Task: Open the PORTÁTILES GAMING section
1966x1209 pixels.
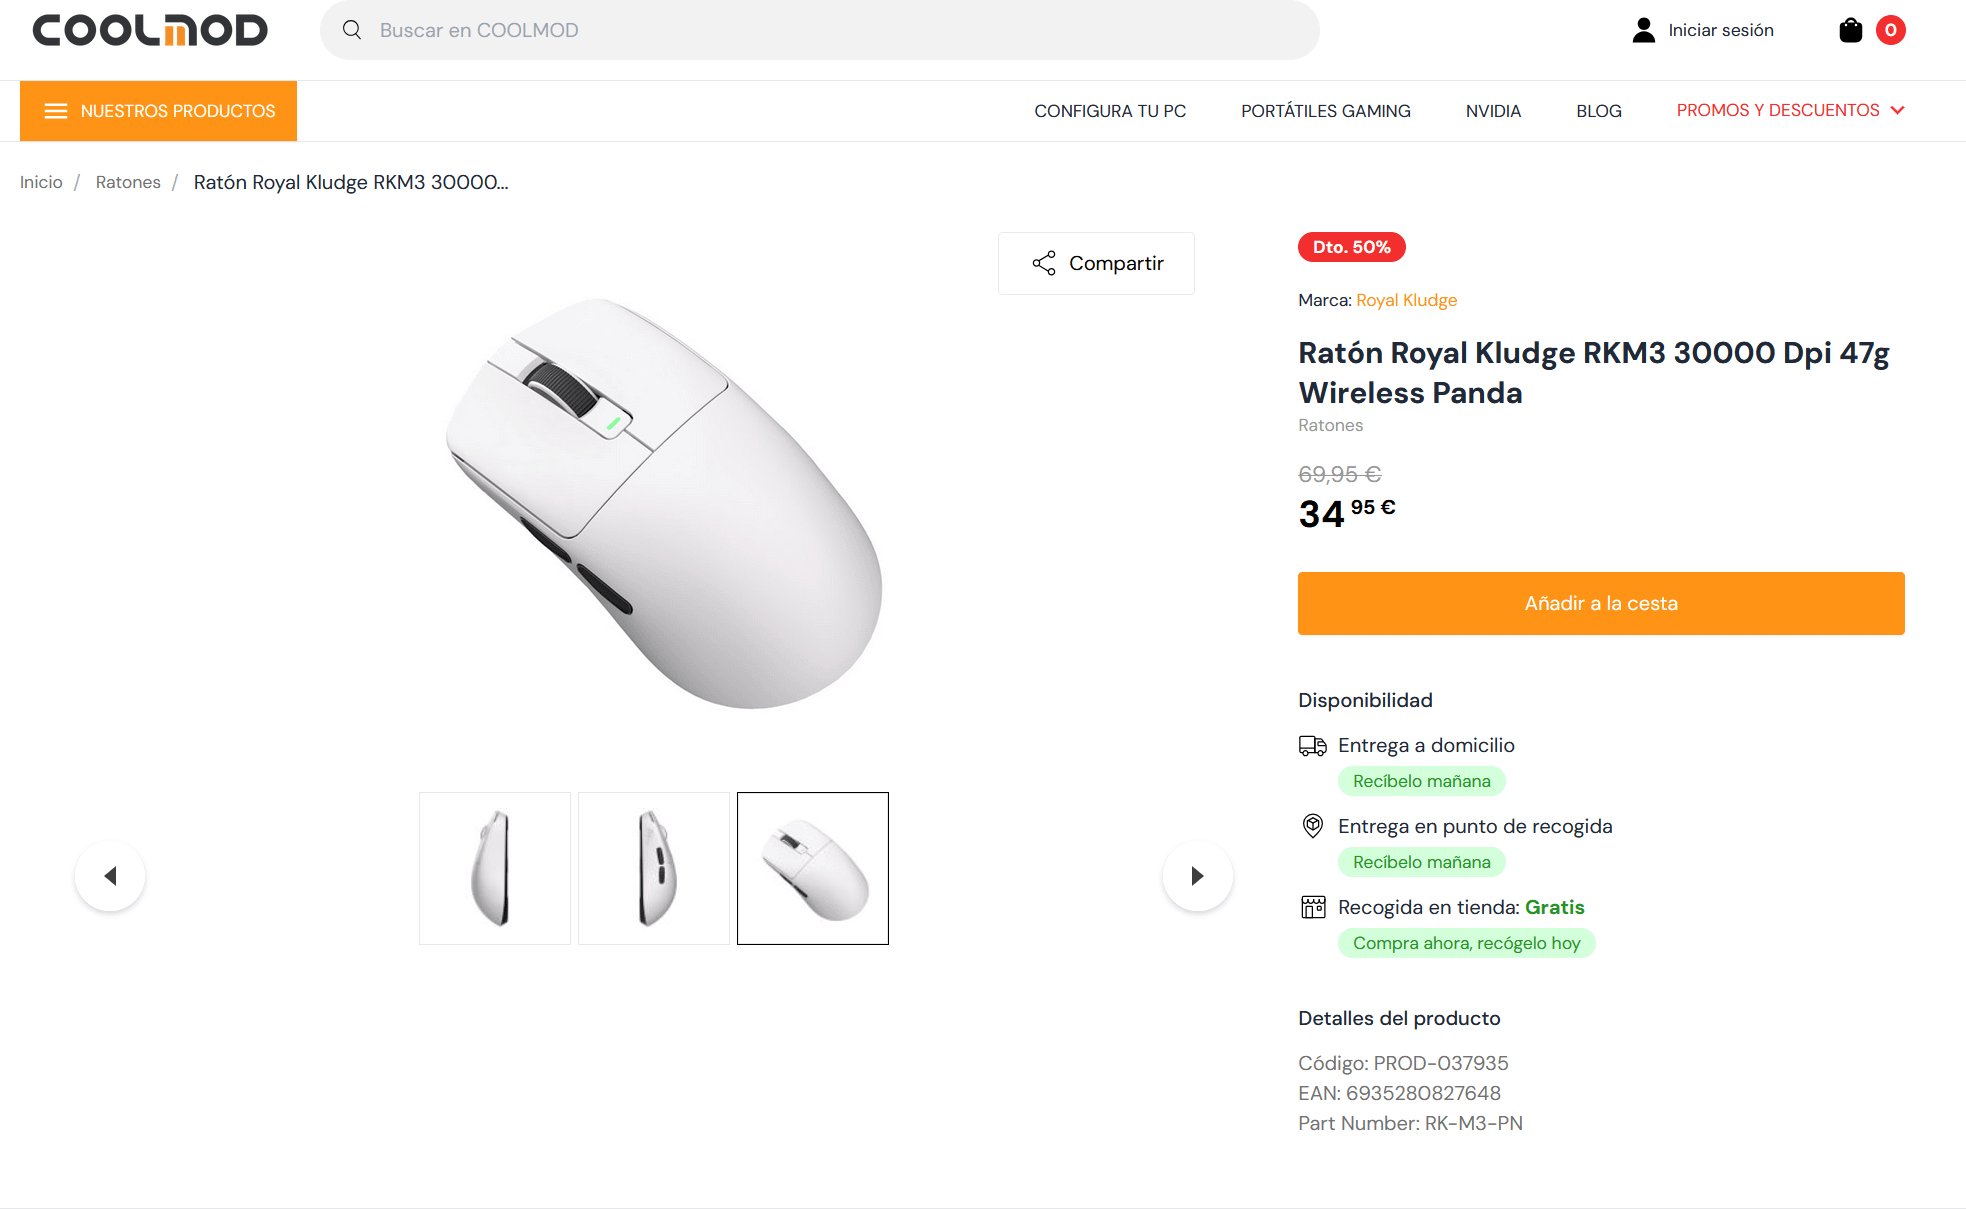Action: 1326,110
